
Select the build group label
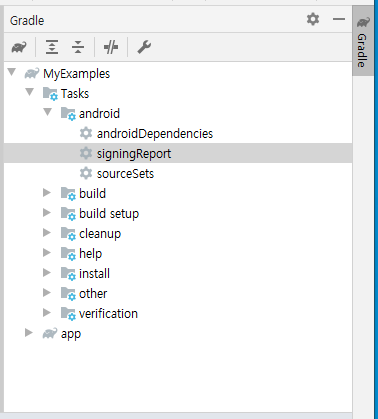(92, 194)
